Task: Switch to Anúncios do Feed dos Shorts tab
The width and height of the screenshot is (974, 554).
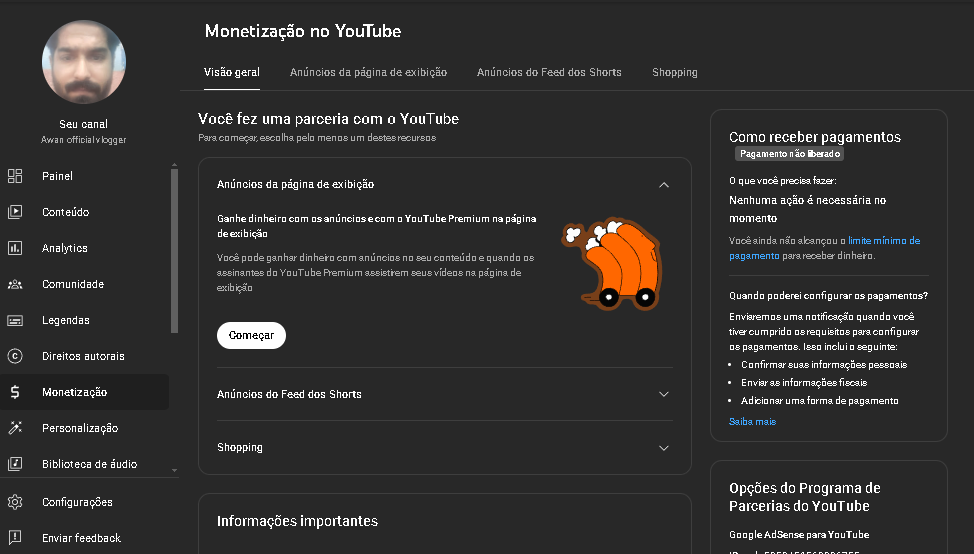Action: tap(549, 72)
